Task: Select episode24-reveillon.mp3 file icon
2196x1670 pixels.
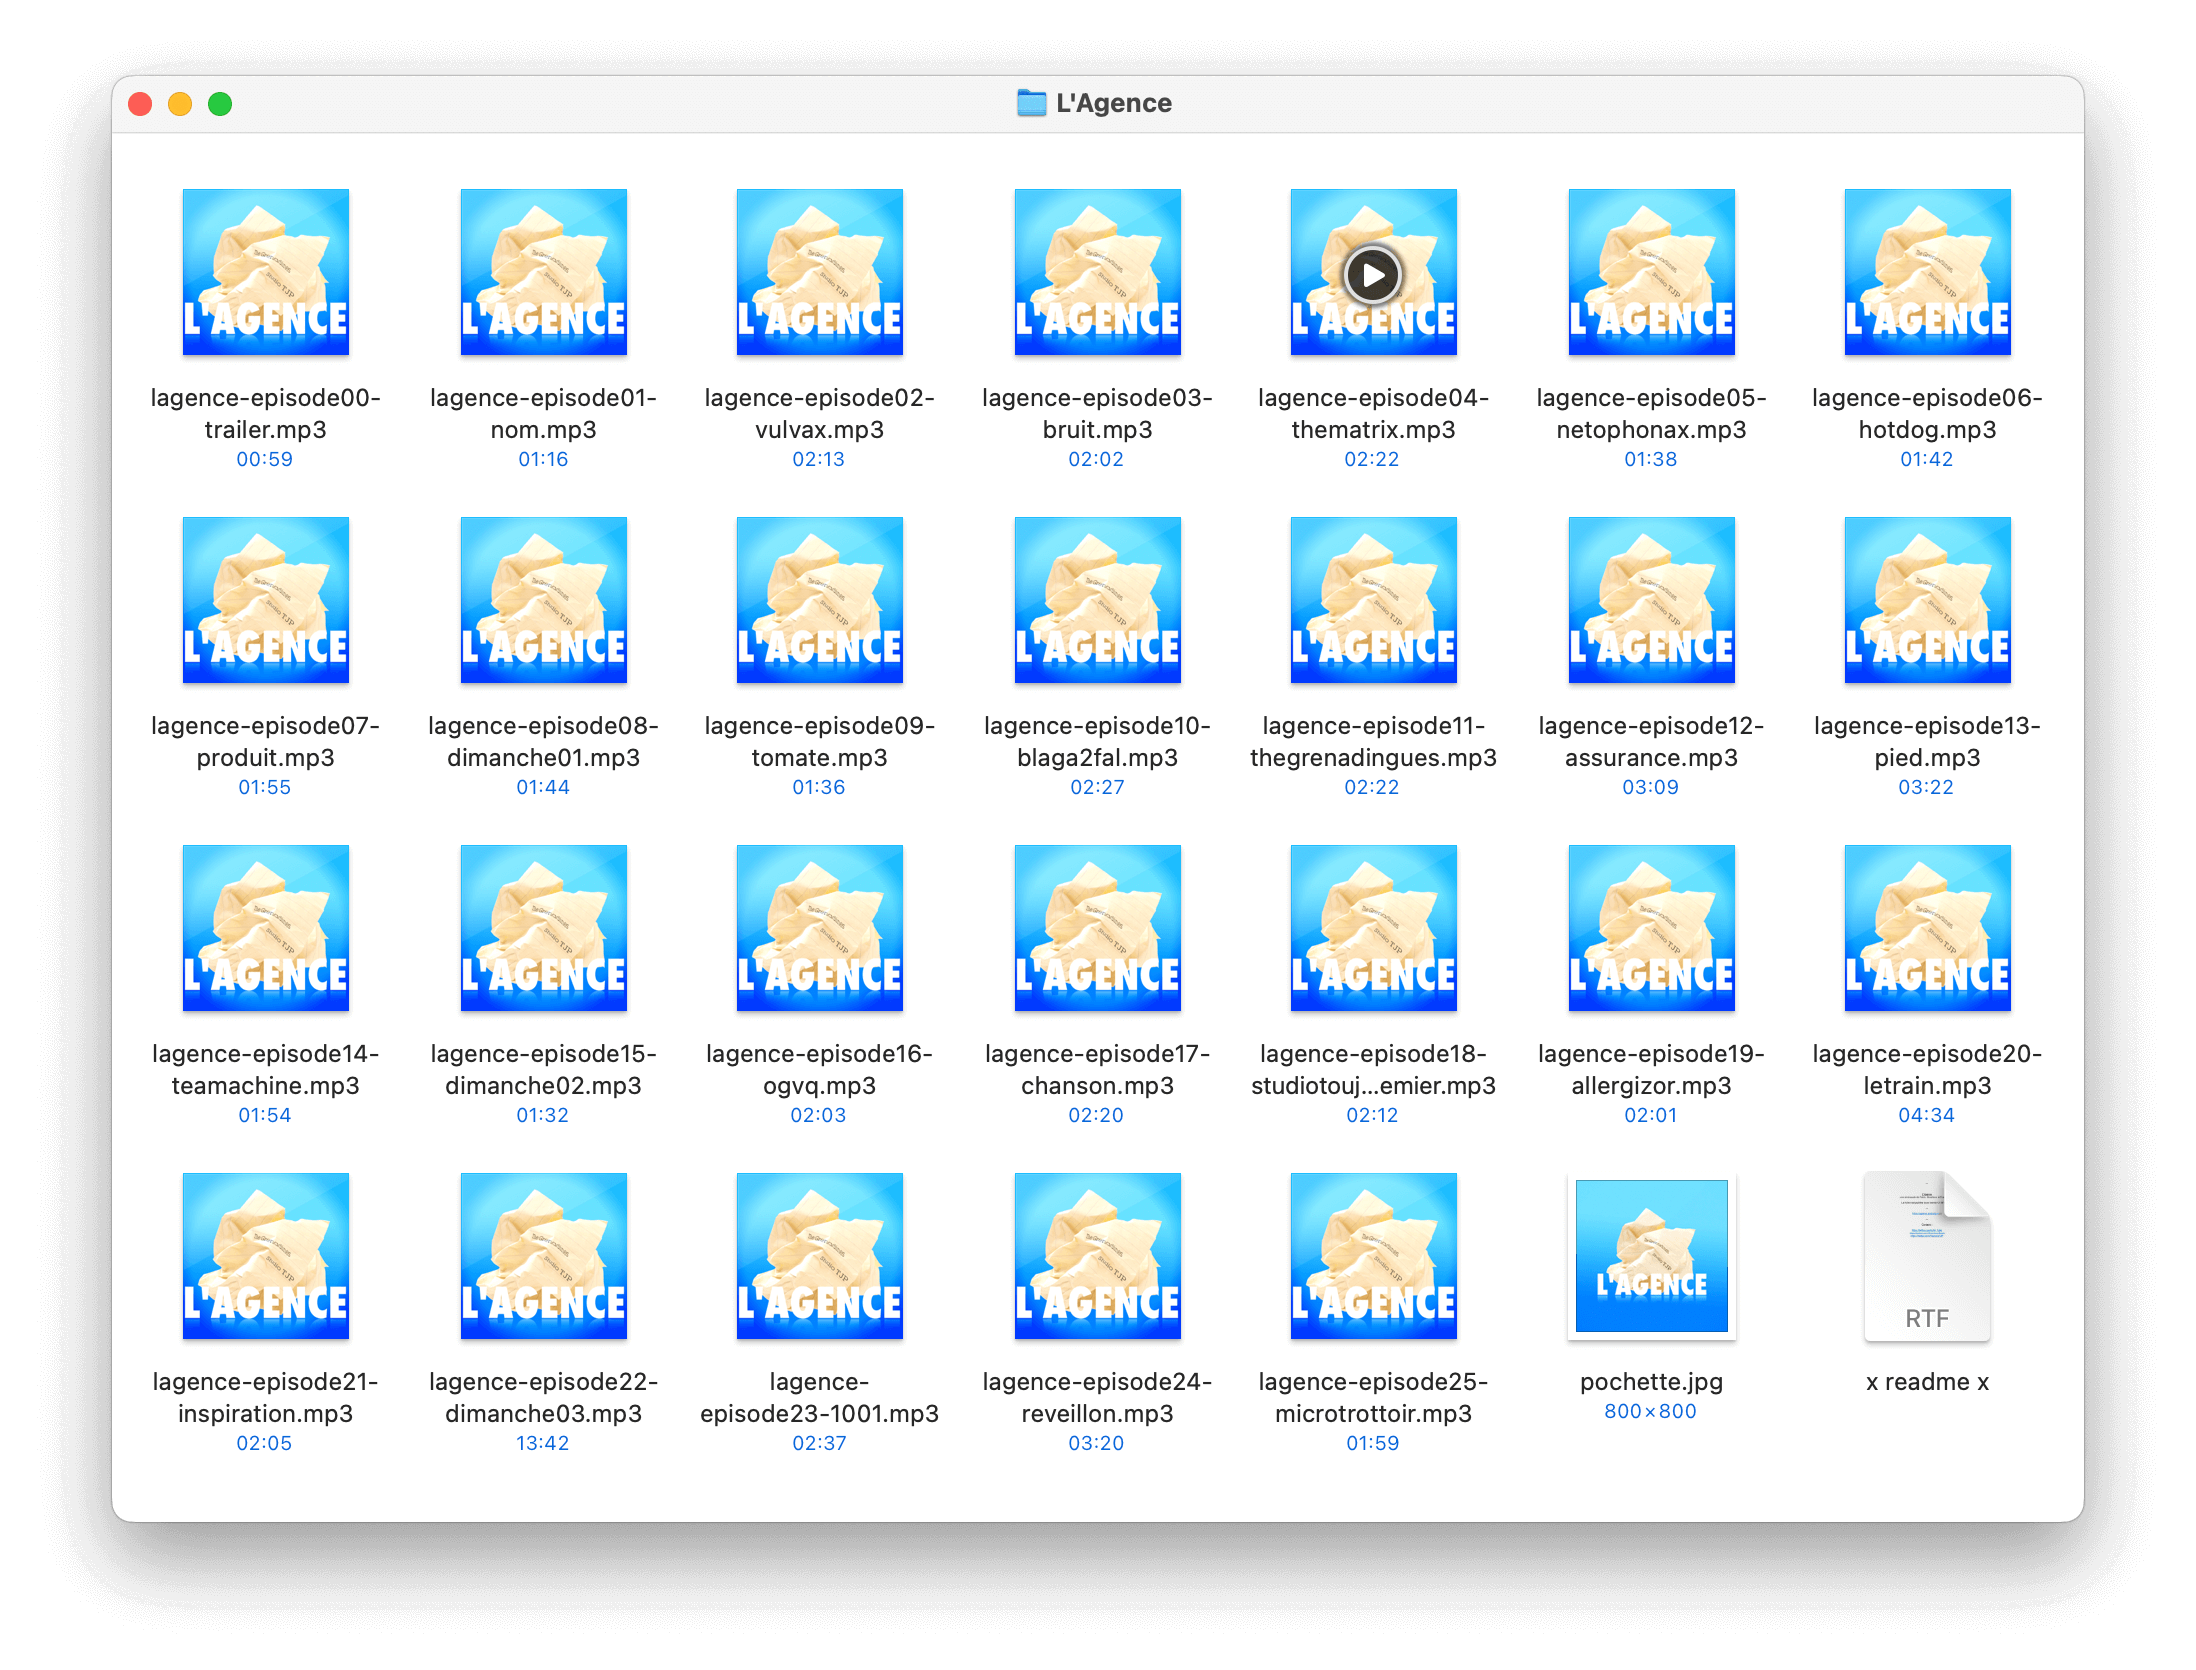Action: coord(1097,1256)
